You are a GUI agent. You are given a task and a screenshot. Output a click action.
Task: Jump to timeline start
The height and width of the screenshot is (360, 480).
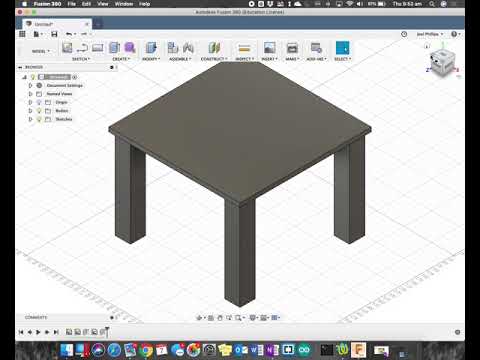tap(21, 332)
